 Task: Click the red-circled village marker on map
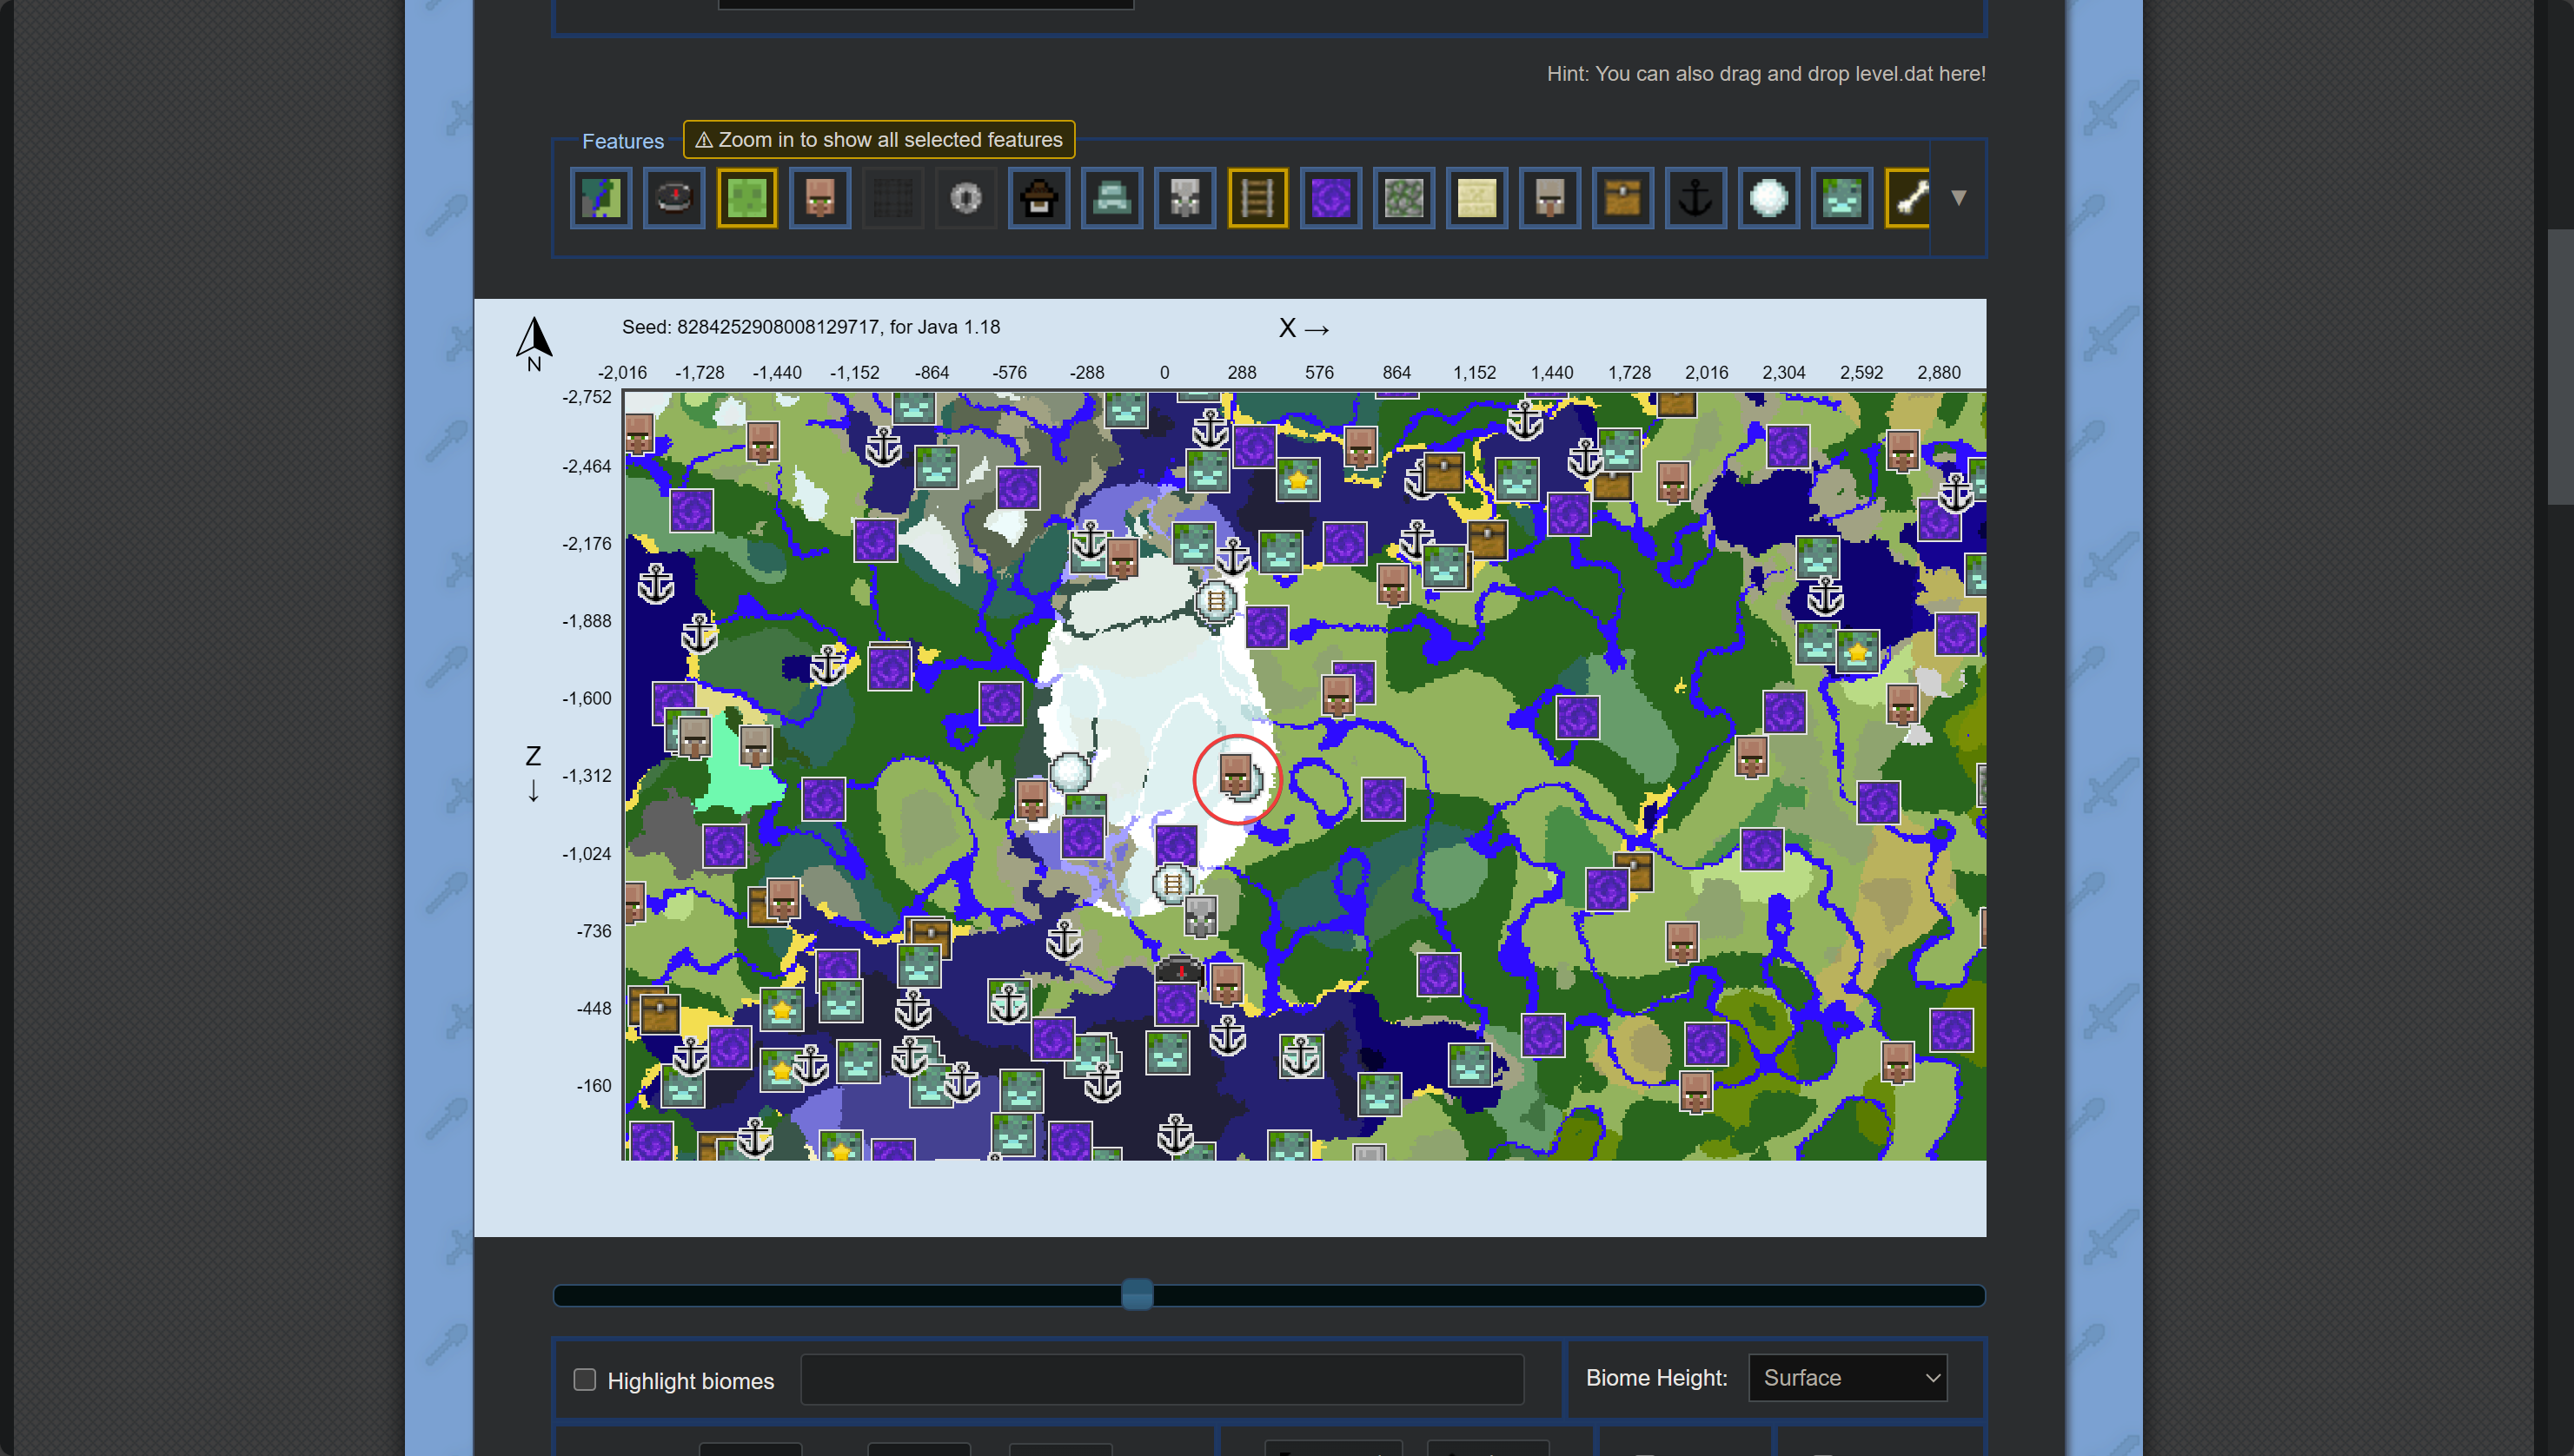(1236, 775)
